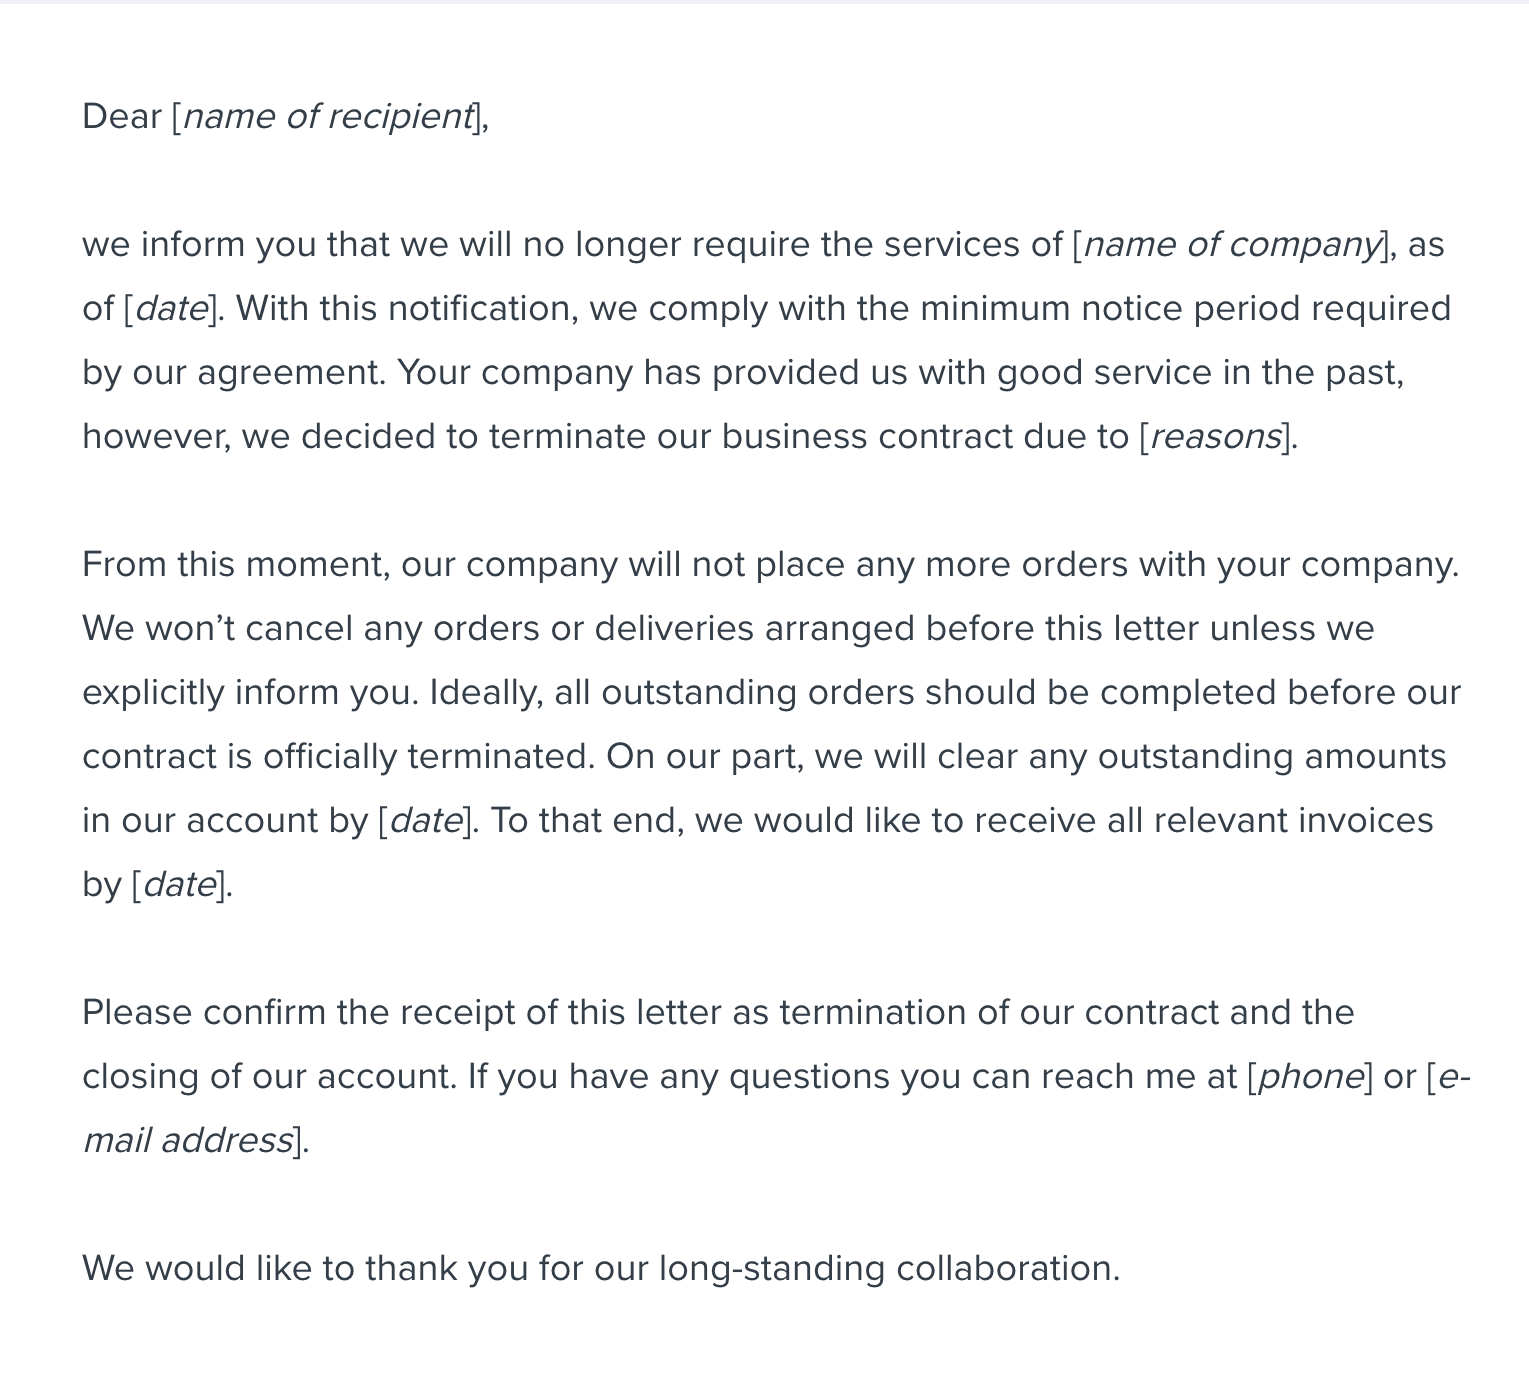Click the date placeholder ending the second paragraph
The height and width of the screenshot is (1390, 1529).
point(180,885)
